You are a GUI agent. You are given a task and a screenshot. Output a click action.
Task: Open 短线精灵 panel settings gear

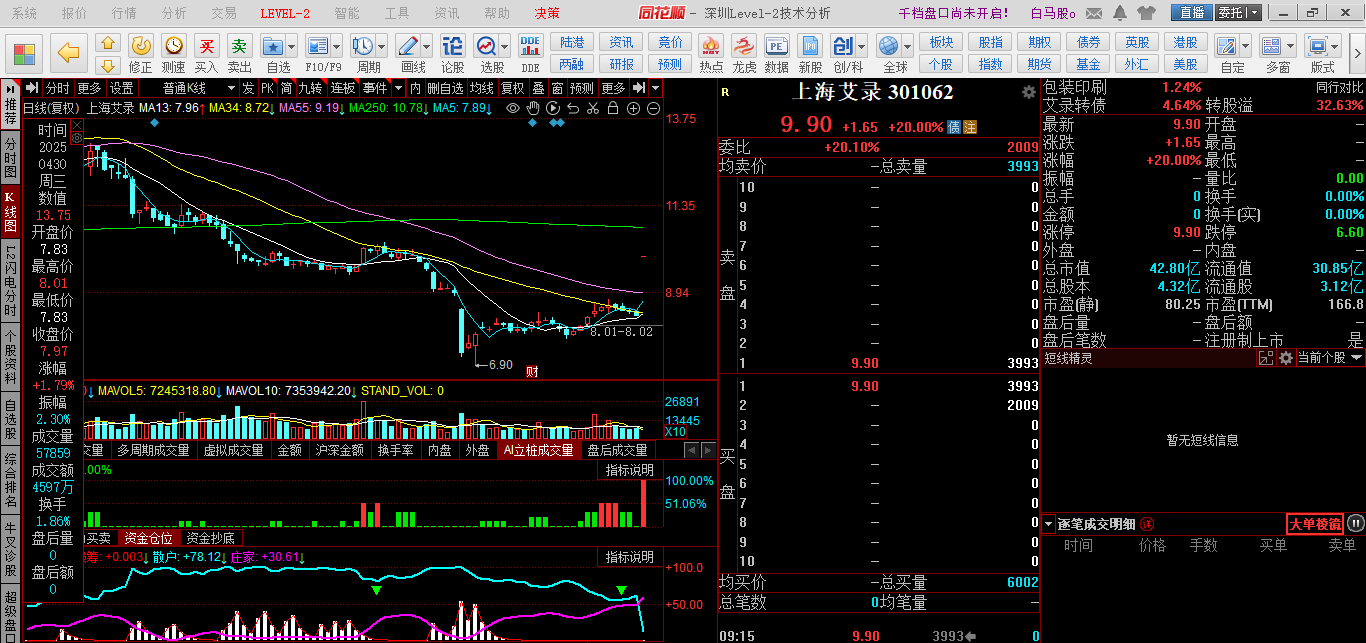pos(1285,357)
